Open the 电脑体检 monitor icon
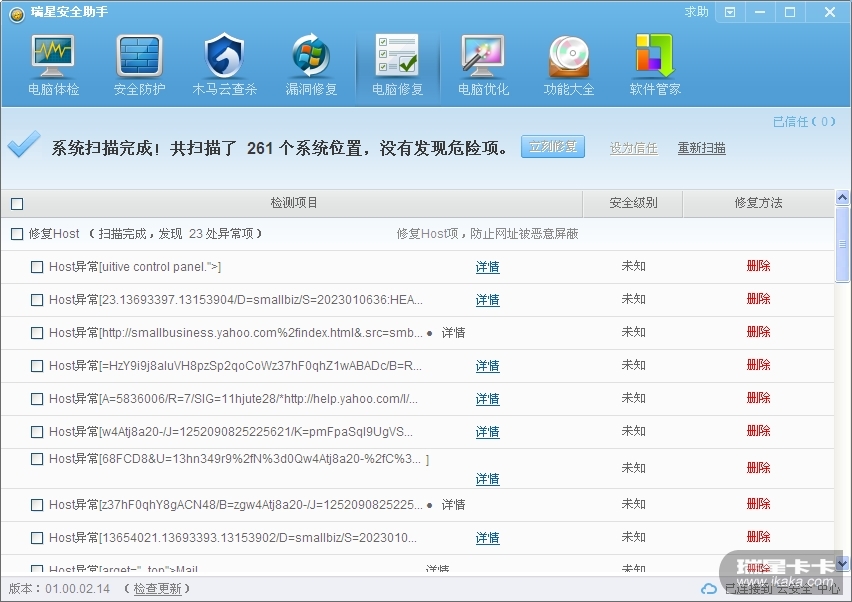The image size is (852, 602). [53, 57]
